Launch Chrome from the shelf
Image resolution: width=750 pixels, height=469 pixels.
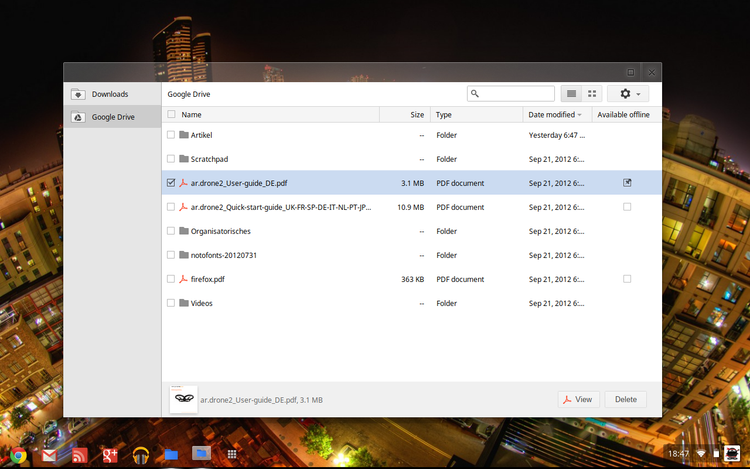point(17,454)
